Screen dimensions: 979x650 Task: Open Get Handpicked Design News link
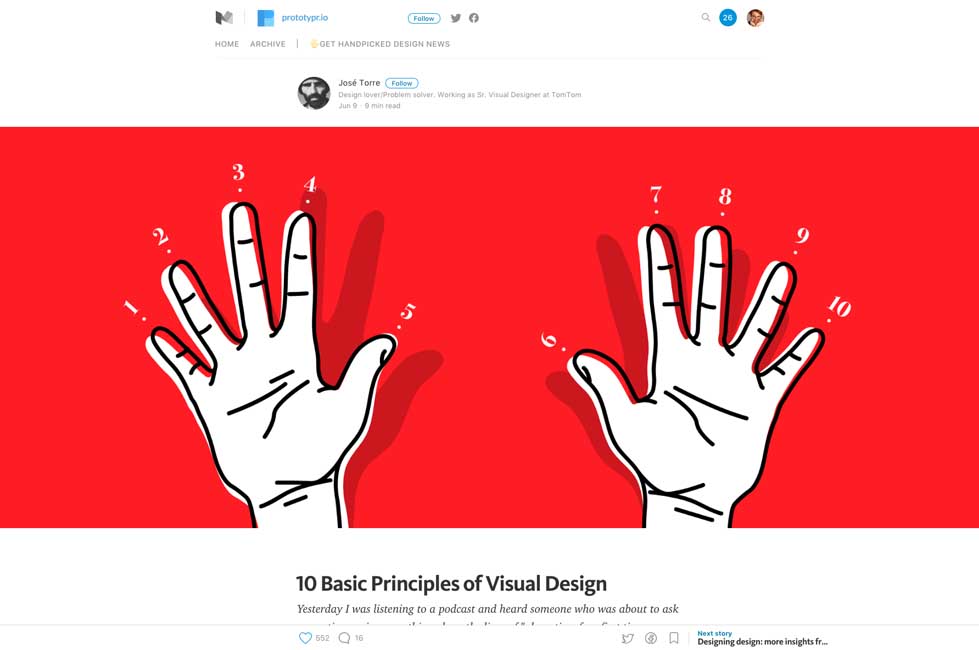coord(382,44)
